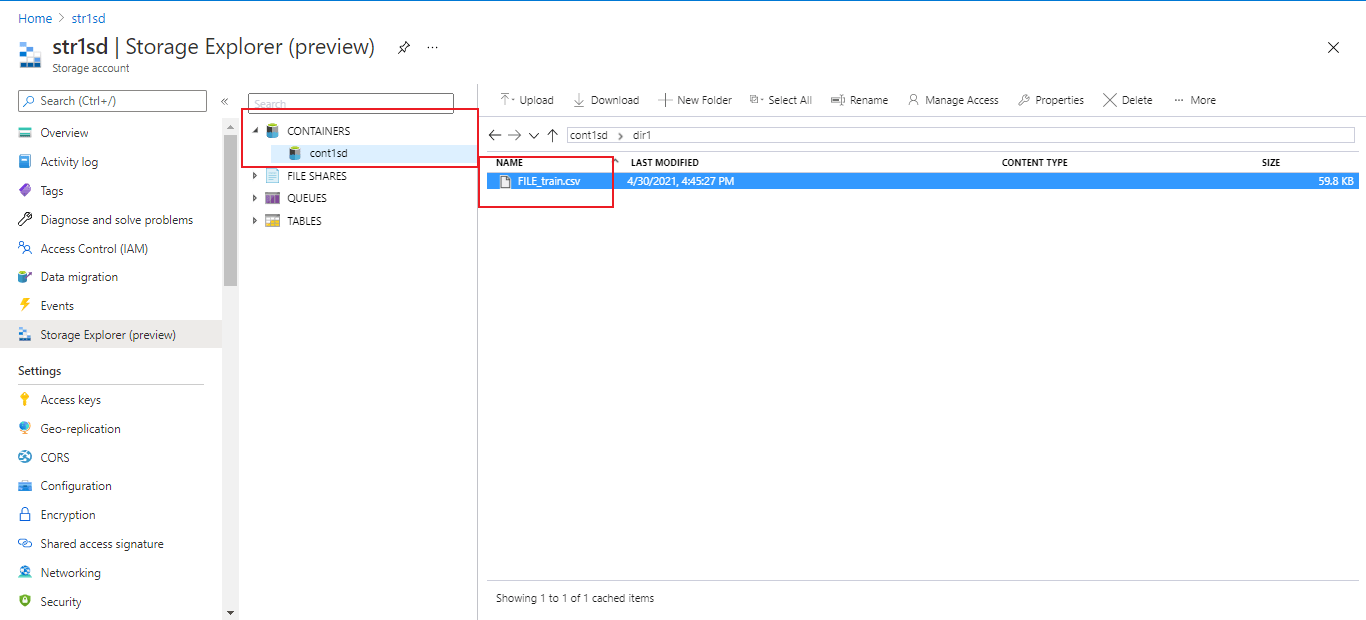Switch to the Access keys settings page

(73, 399)
